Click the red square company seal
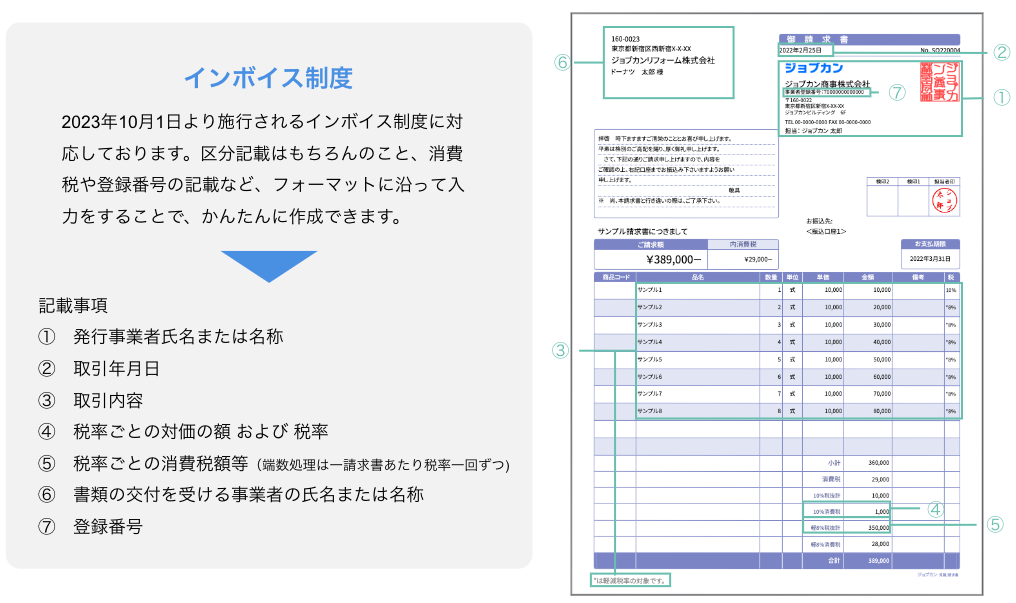 939,82
